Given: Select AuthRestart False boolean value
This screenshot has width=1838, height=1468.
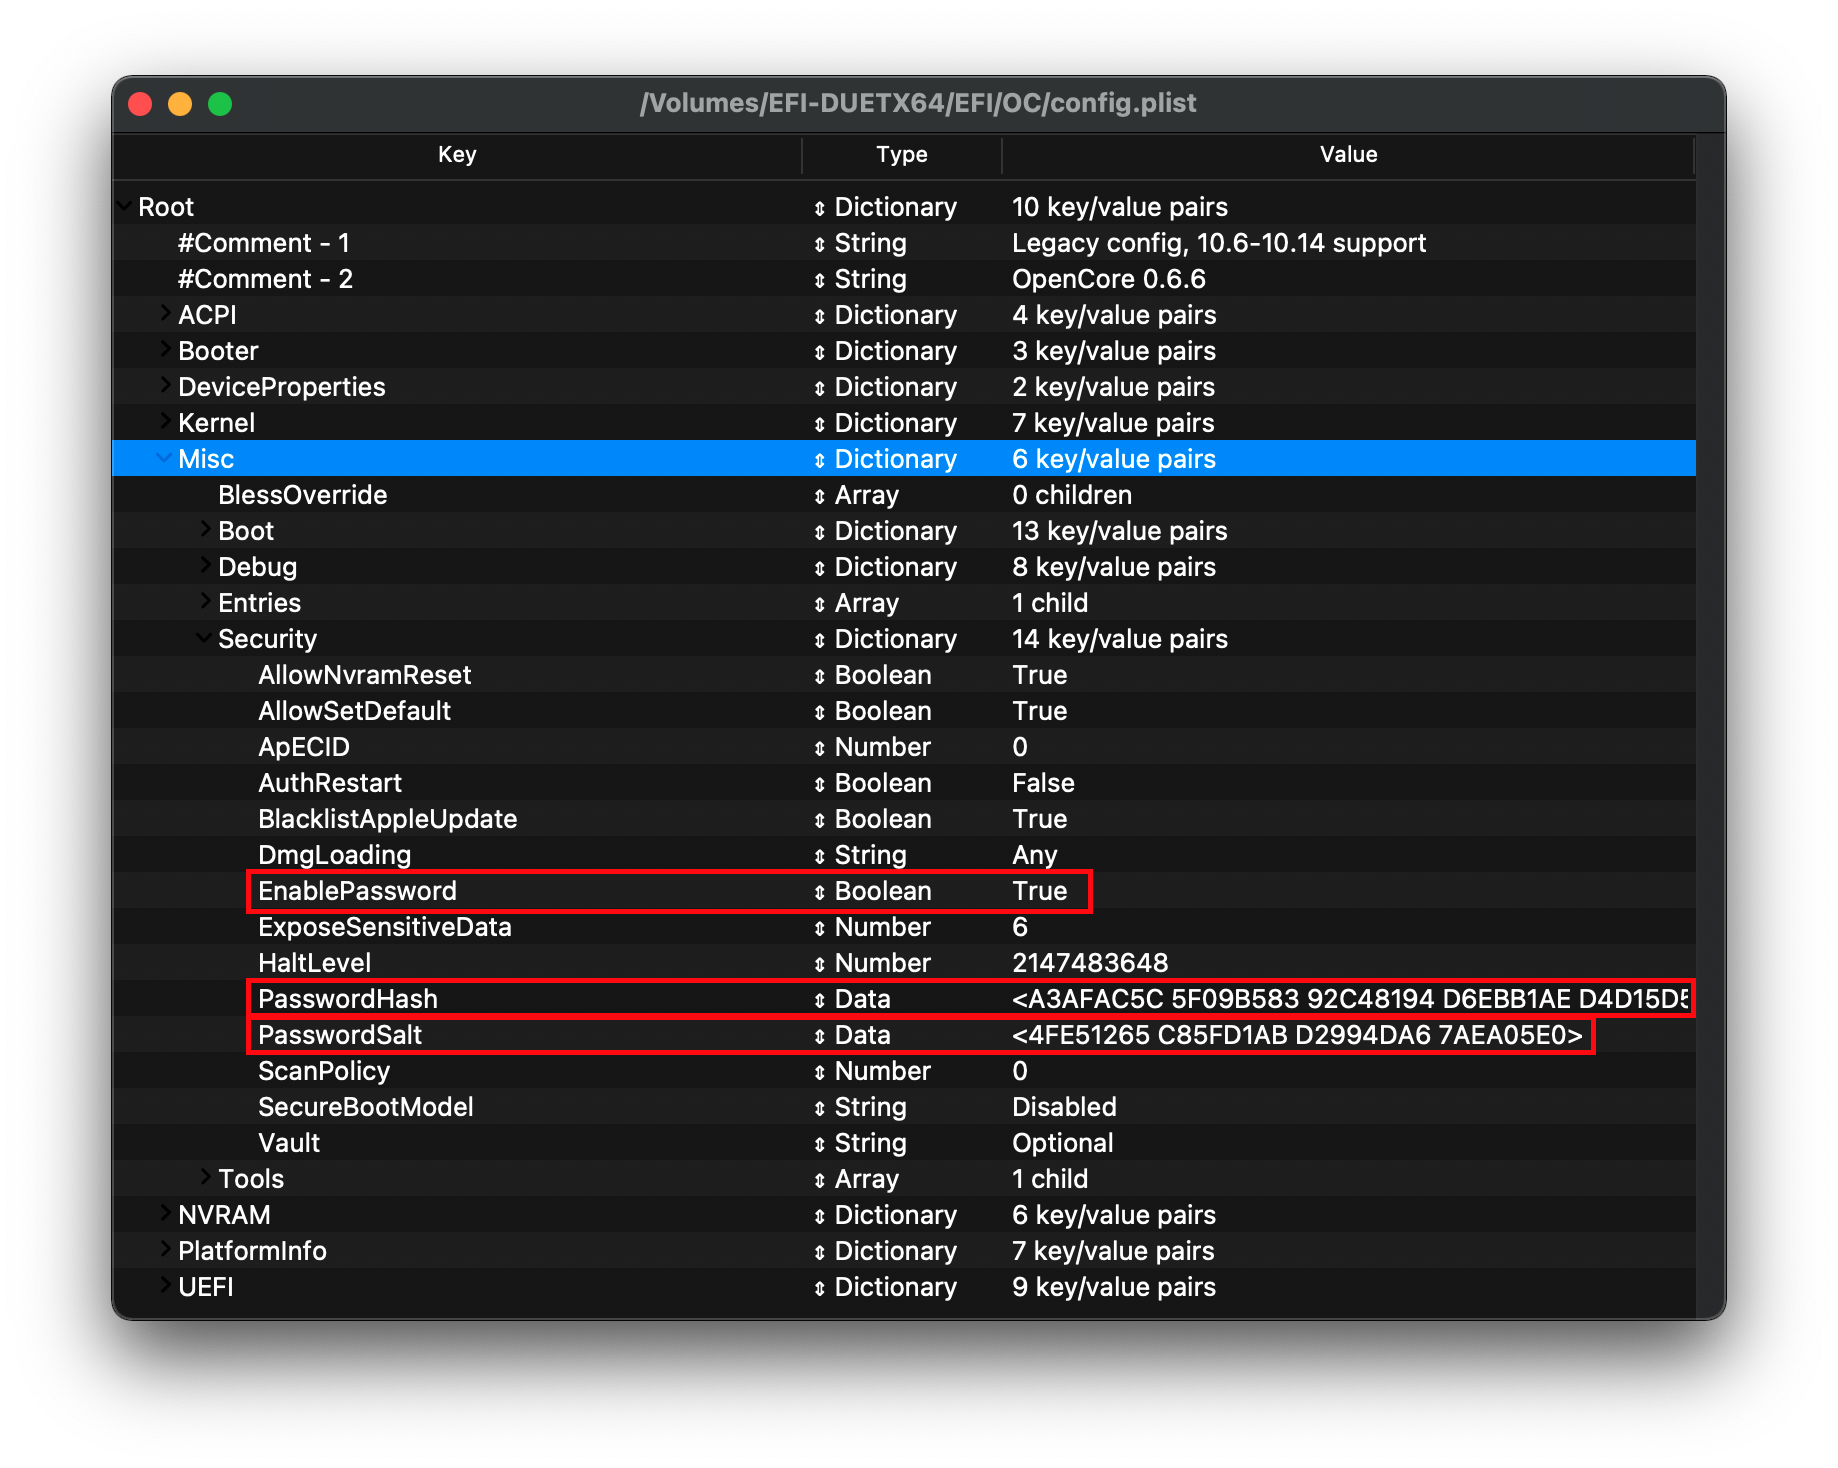Looking at the screenshot, I should (x=1043, y=783).
